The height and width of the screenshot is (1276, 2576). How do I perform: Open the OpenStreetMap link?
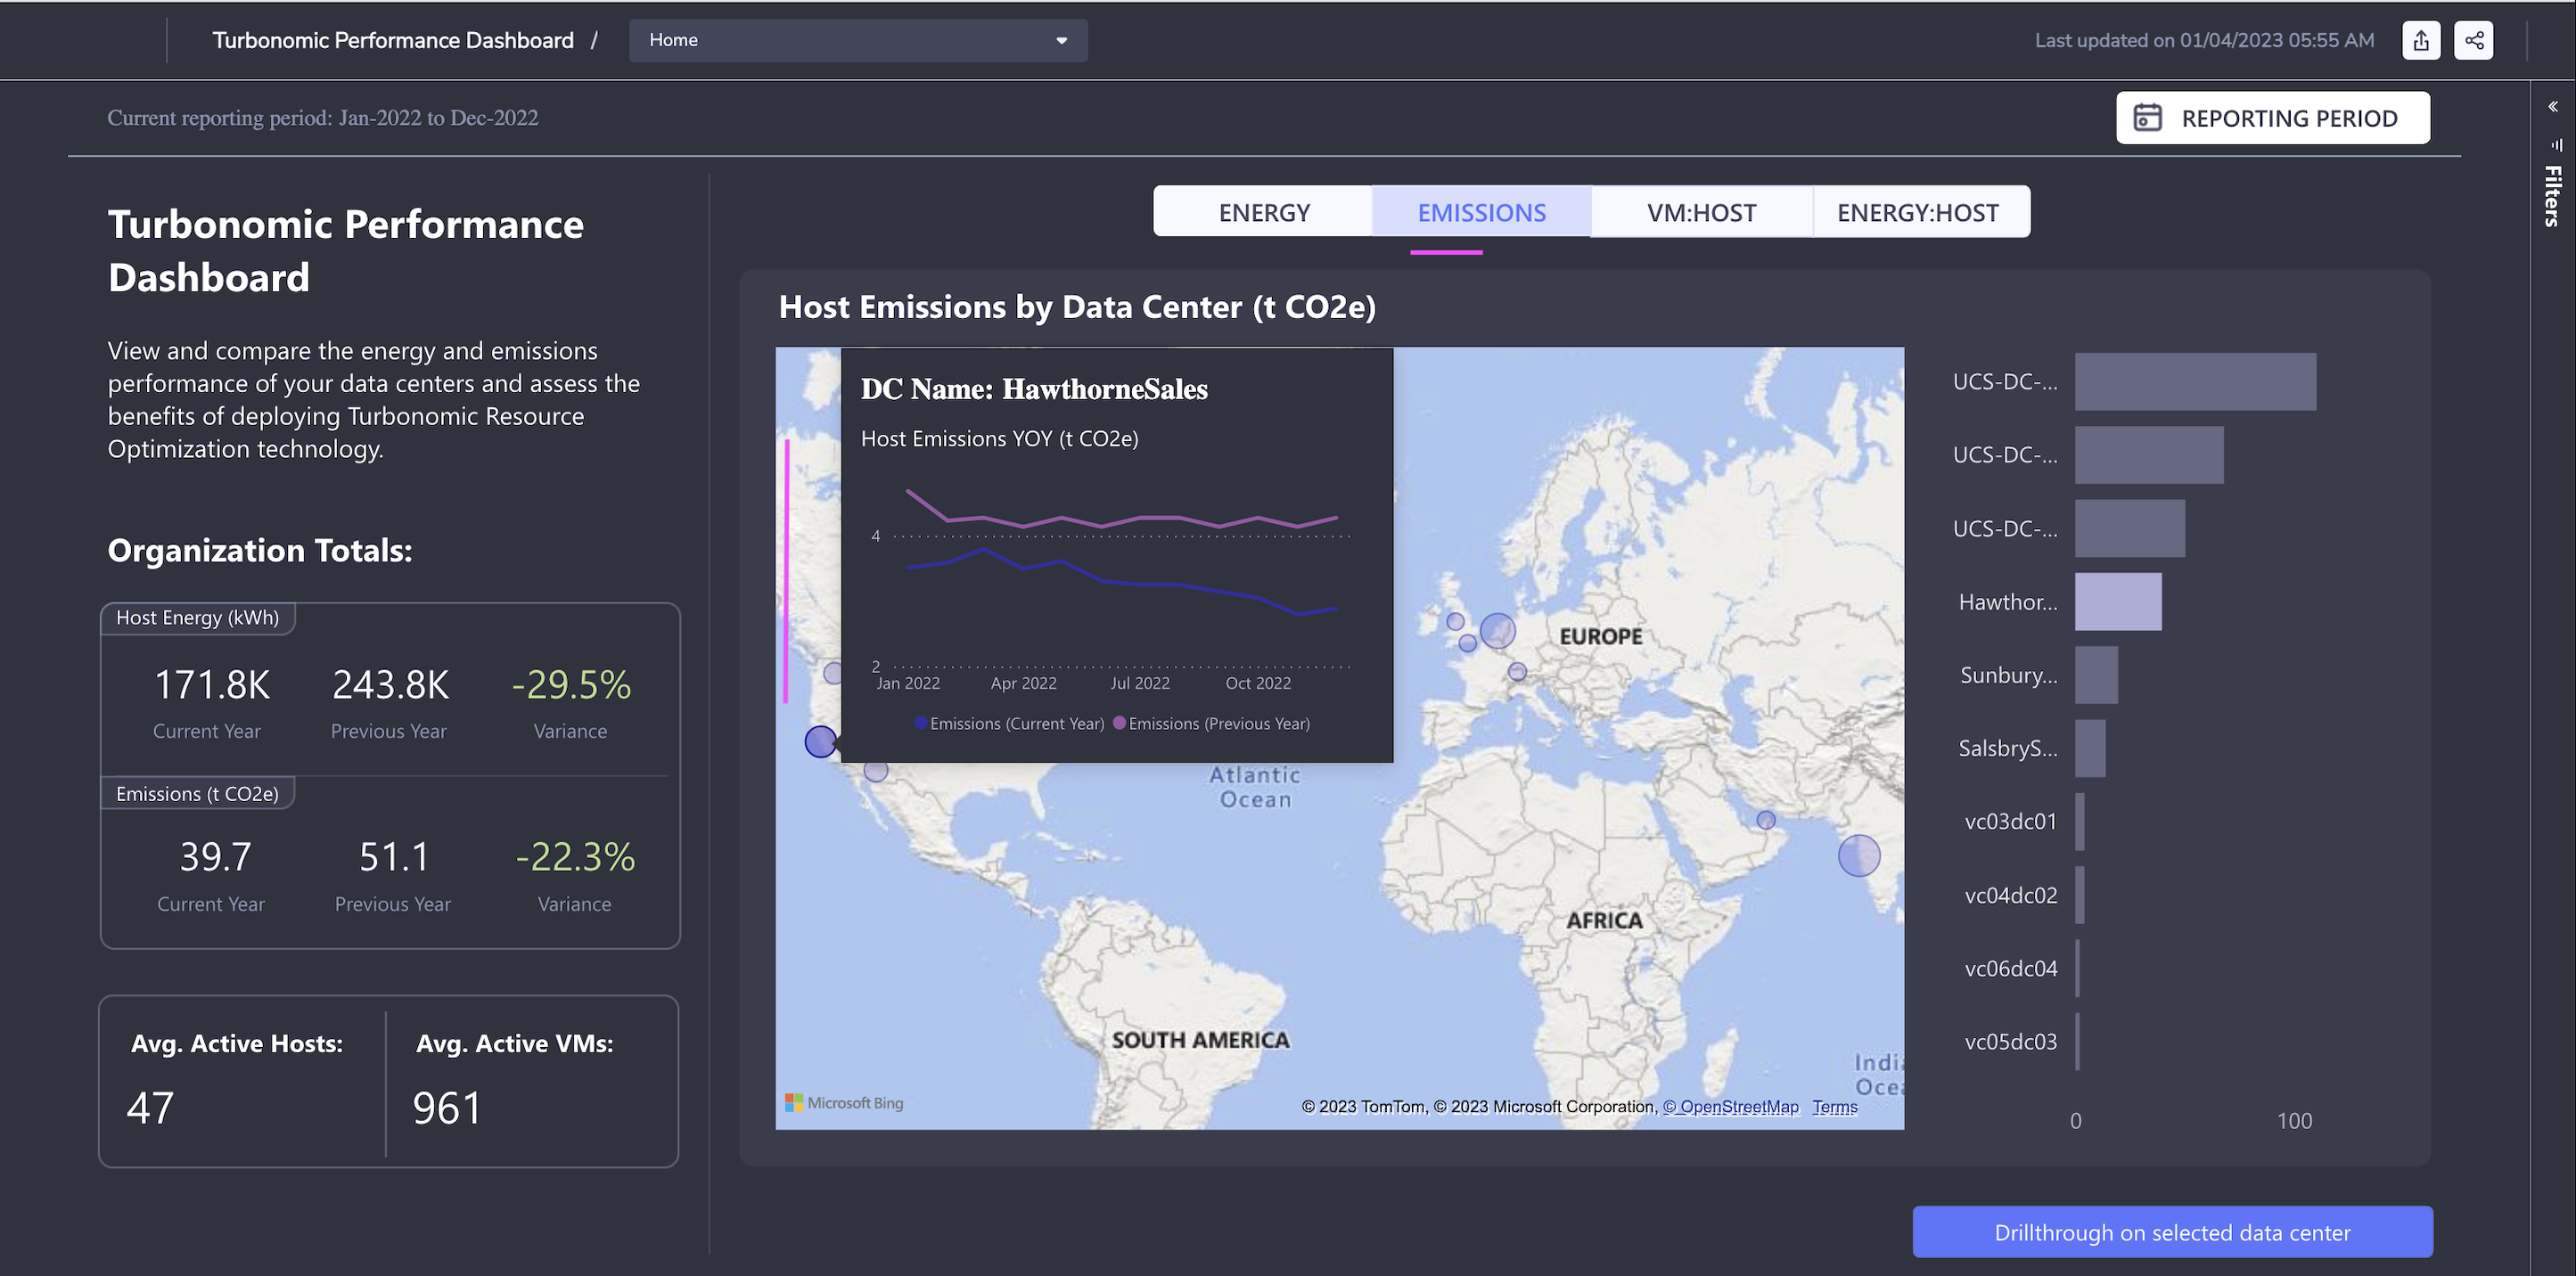[x=1730, y=1106]
